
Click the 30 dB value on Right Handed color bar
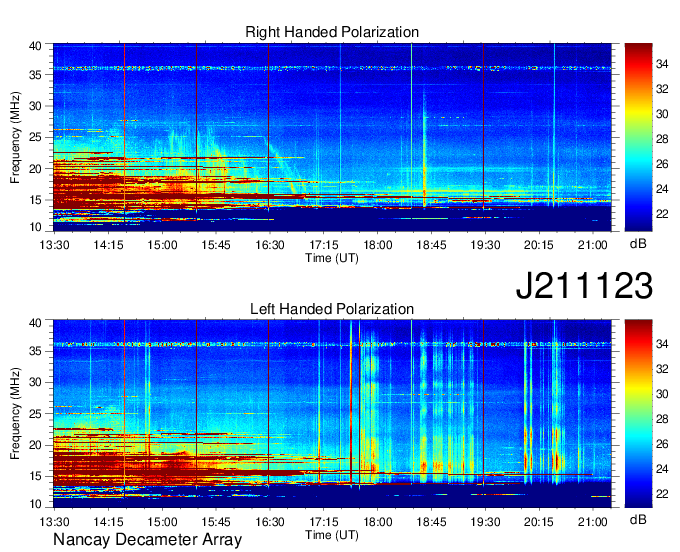[662, 114]
